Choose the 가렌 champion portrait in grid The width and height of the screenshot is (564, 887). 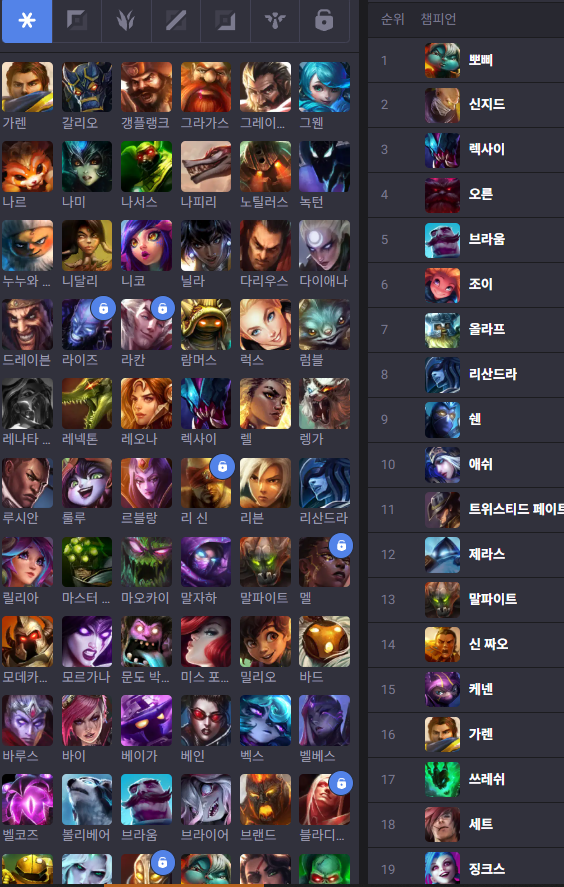tap(27, 87)
